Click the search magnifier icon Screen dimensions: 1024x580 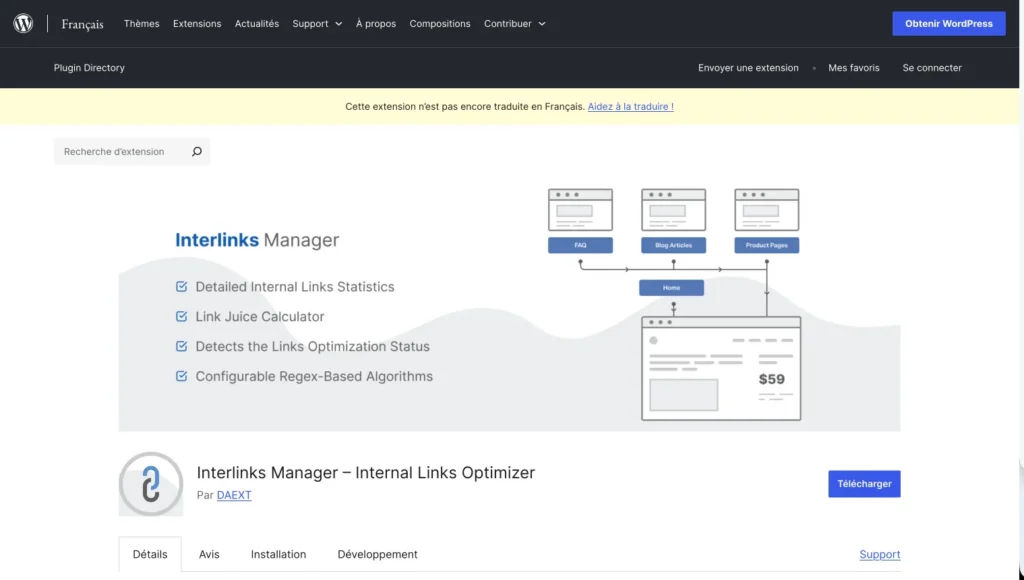197,152
